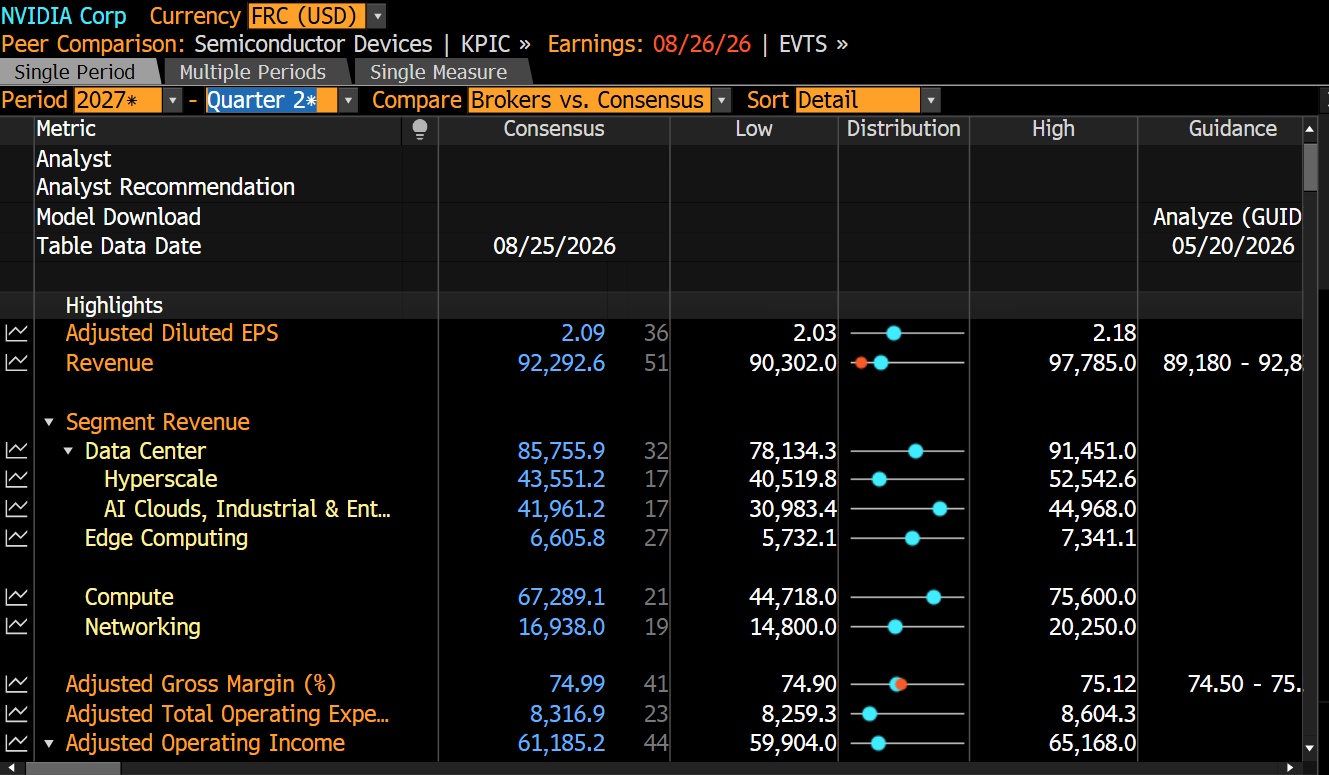Open the chart icon for AI Clouds, Industrial row

tap(16, 509)
